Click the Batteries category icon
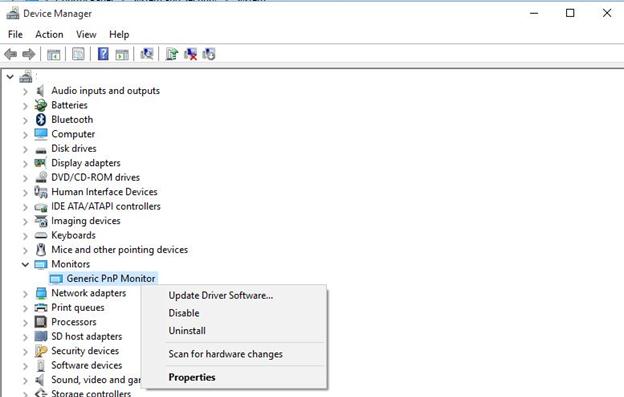 41,105
